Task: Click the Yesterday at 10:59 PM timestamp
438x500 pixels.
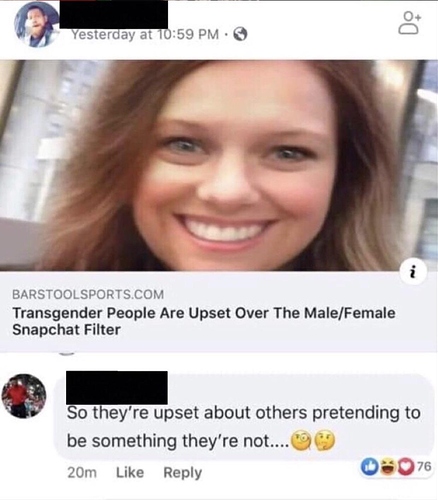Action: [145, 34]
